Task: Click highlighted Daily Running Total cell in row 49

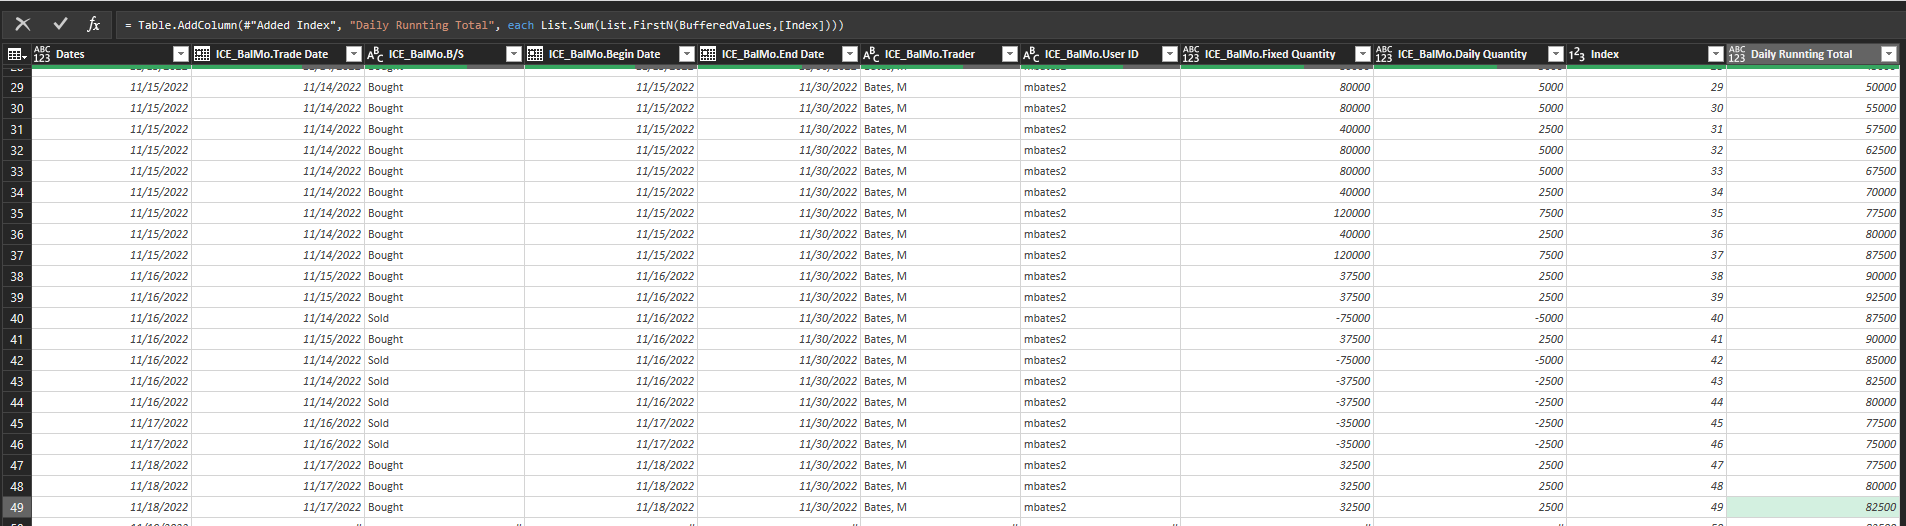Action: pyautogui.click(x=1813, y=507)
